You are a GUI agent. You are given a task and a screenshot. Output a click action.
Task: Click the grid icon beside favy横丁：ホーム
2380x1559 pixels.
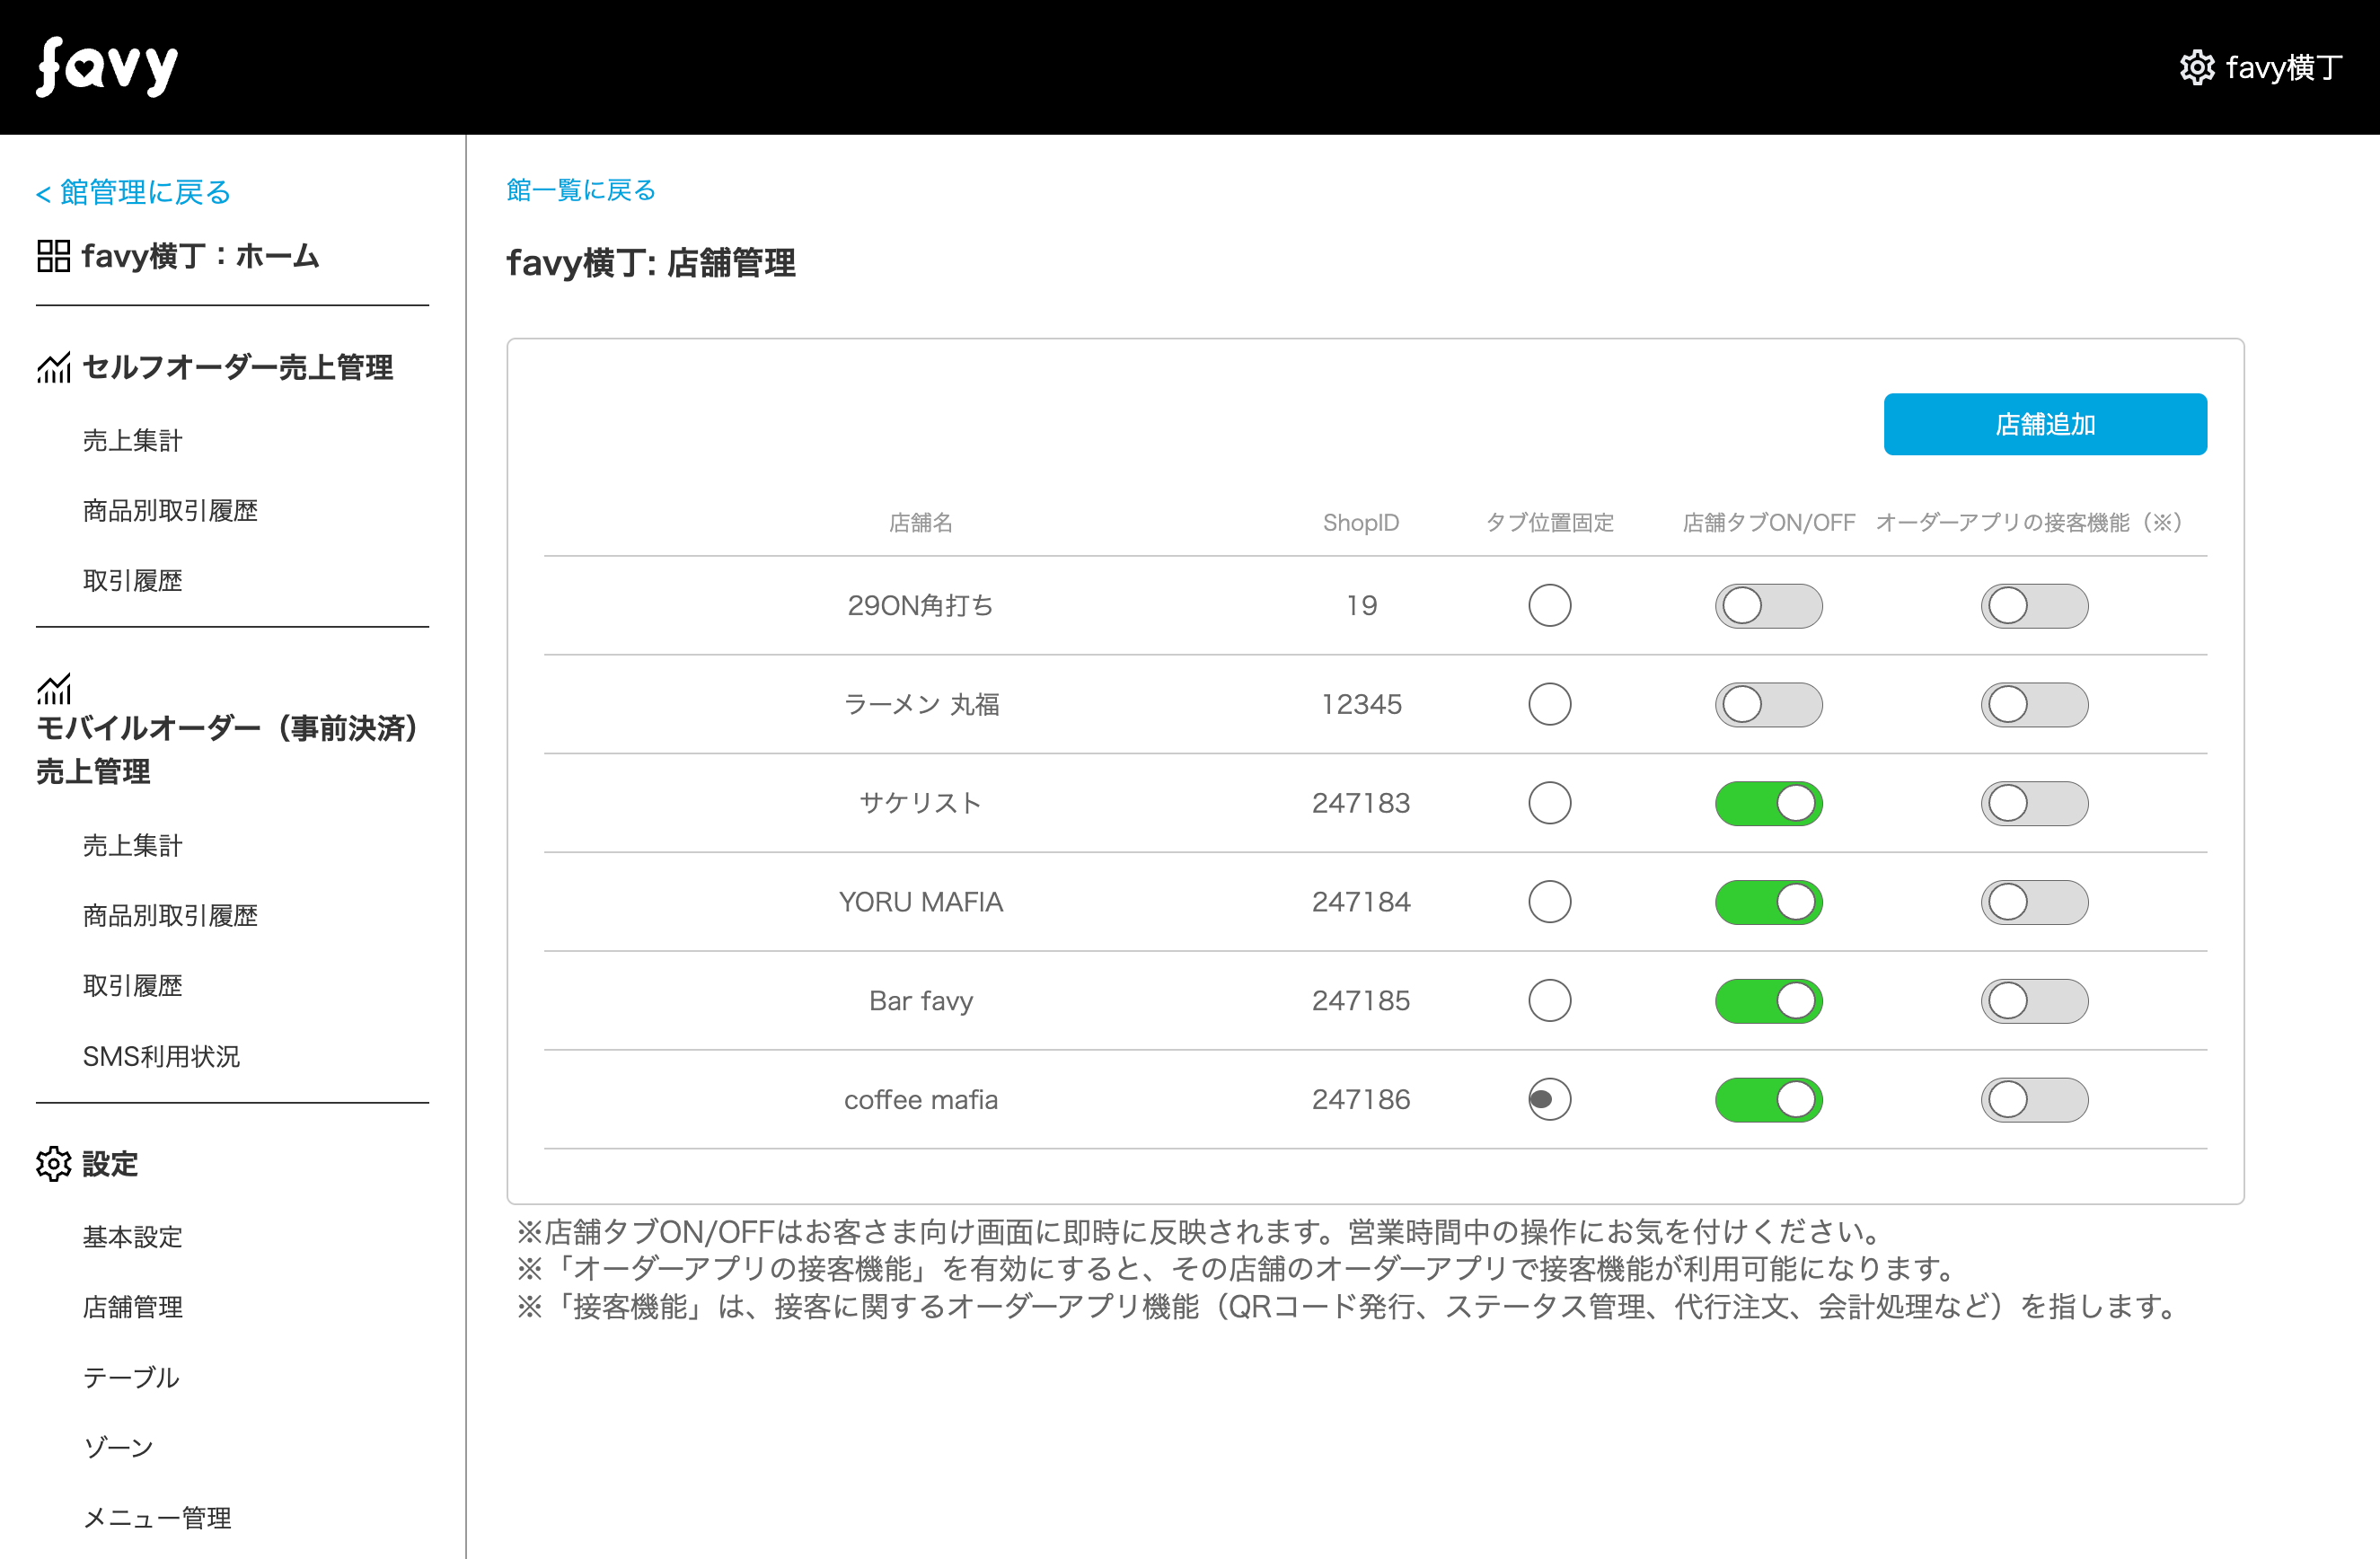[x=53, y=256]
